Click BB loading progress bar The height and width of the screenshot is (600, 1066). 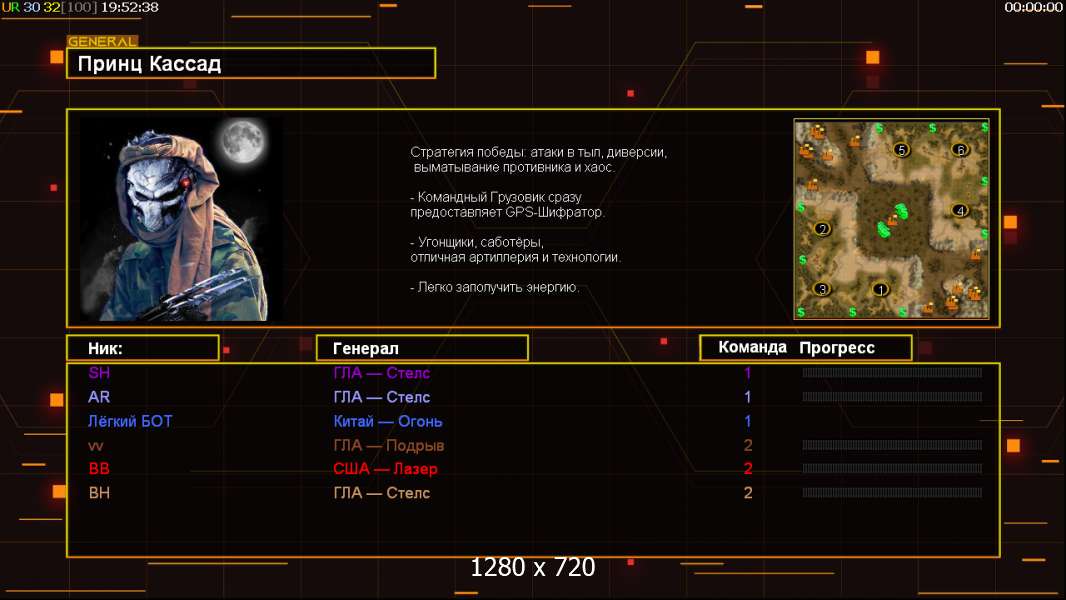(x=892, y=469)
